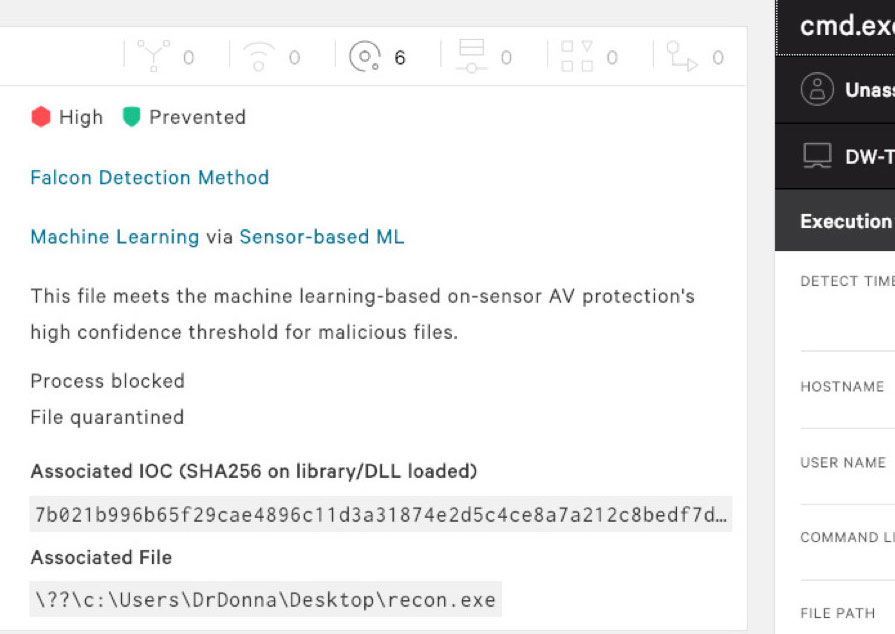Viewport: 895px width, 634px height.
Task: Click the red High severity hexagon icon
Action: click(x=41, y=117)
